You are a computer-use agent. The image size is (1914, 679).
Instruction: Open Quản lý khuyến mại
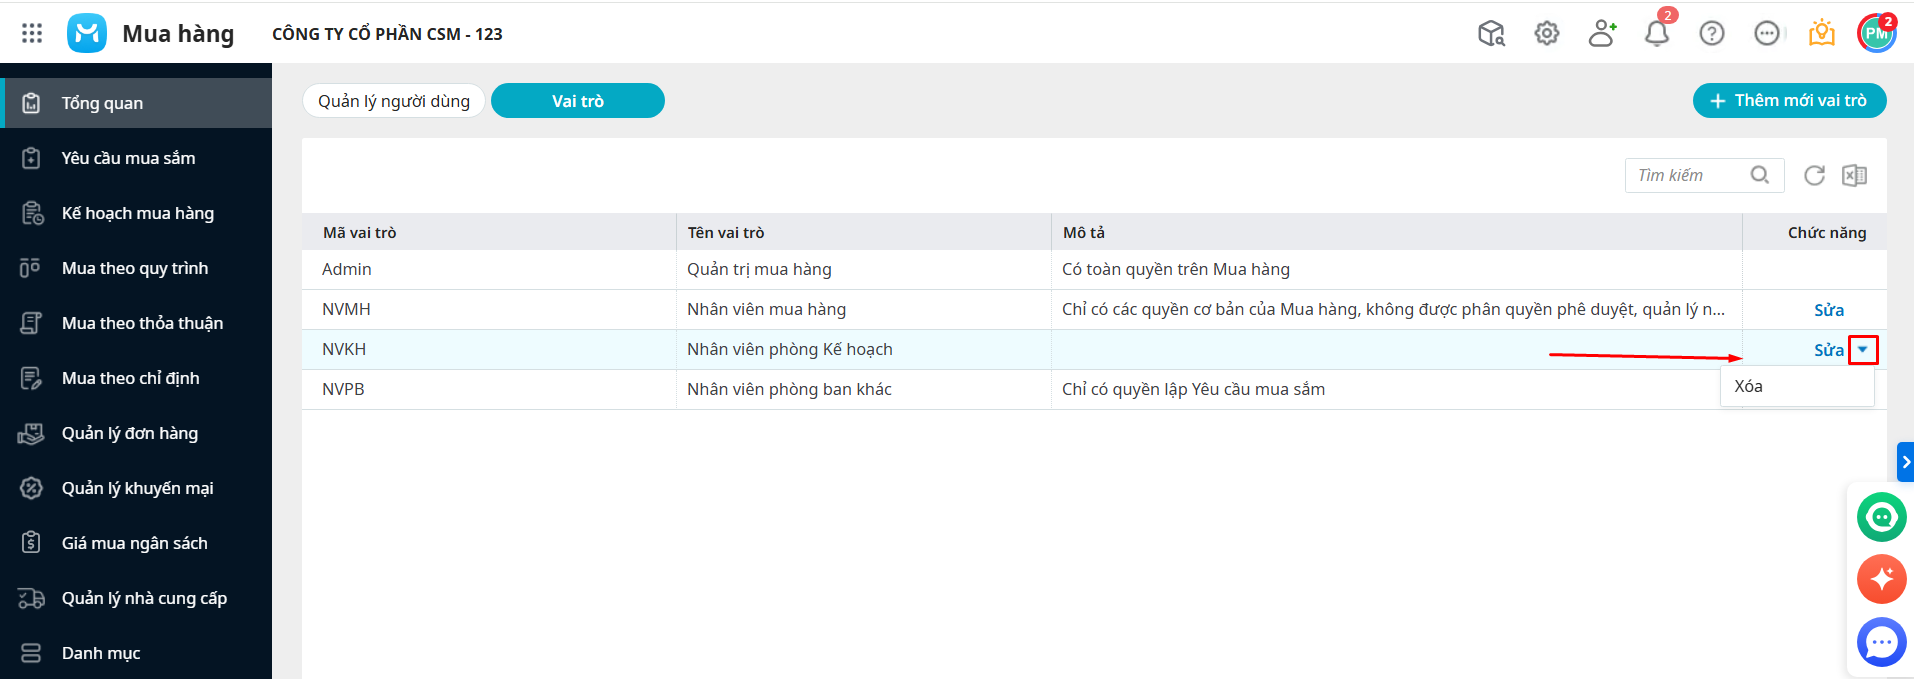[136, 488]
